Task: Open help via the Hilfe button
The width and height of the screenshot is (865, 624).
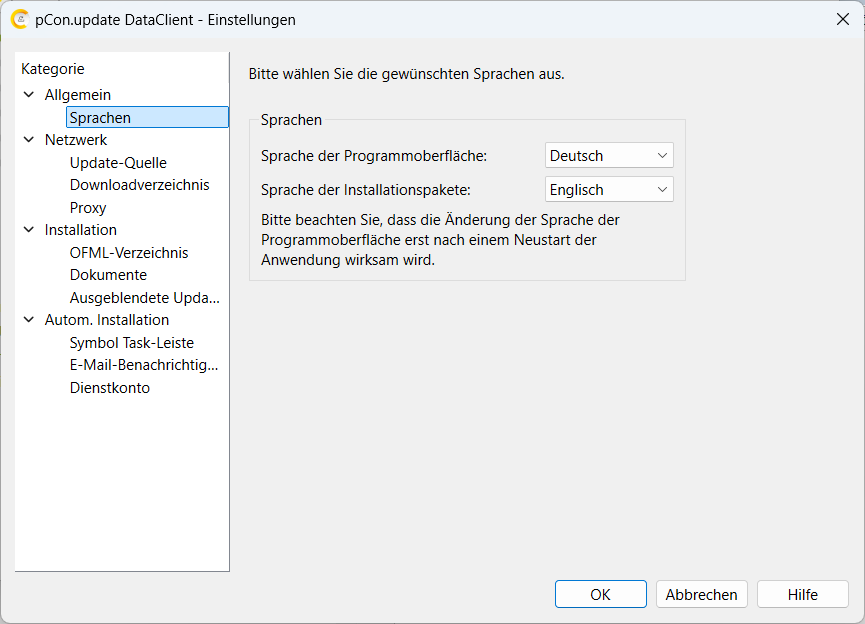Action: pos(803,594)
